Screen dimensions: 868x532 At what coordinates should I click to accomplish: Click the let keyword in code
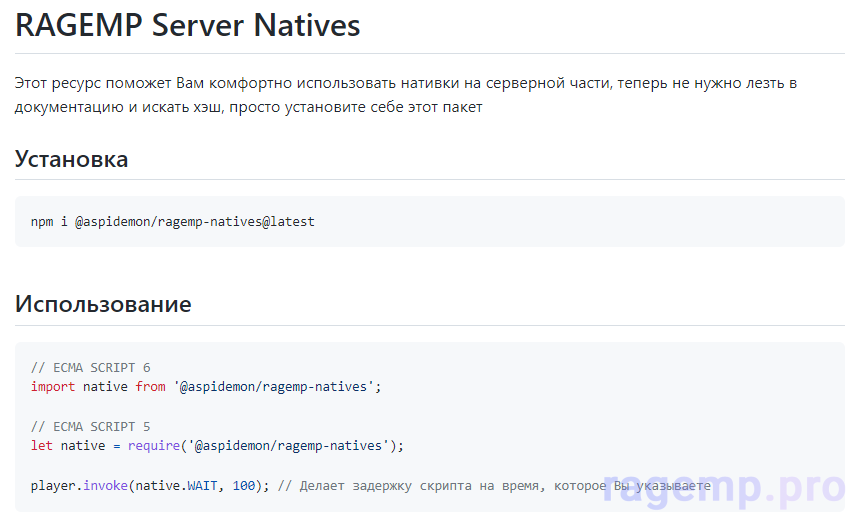tap(42, 445)
